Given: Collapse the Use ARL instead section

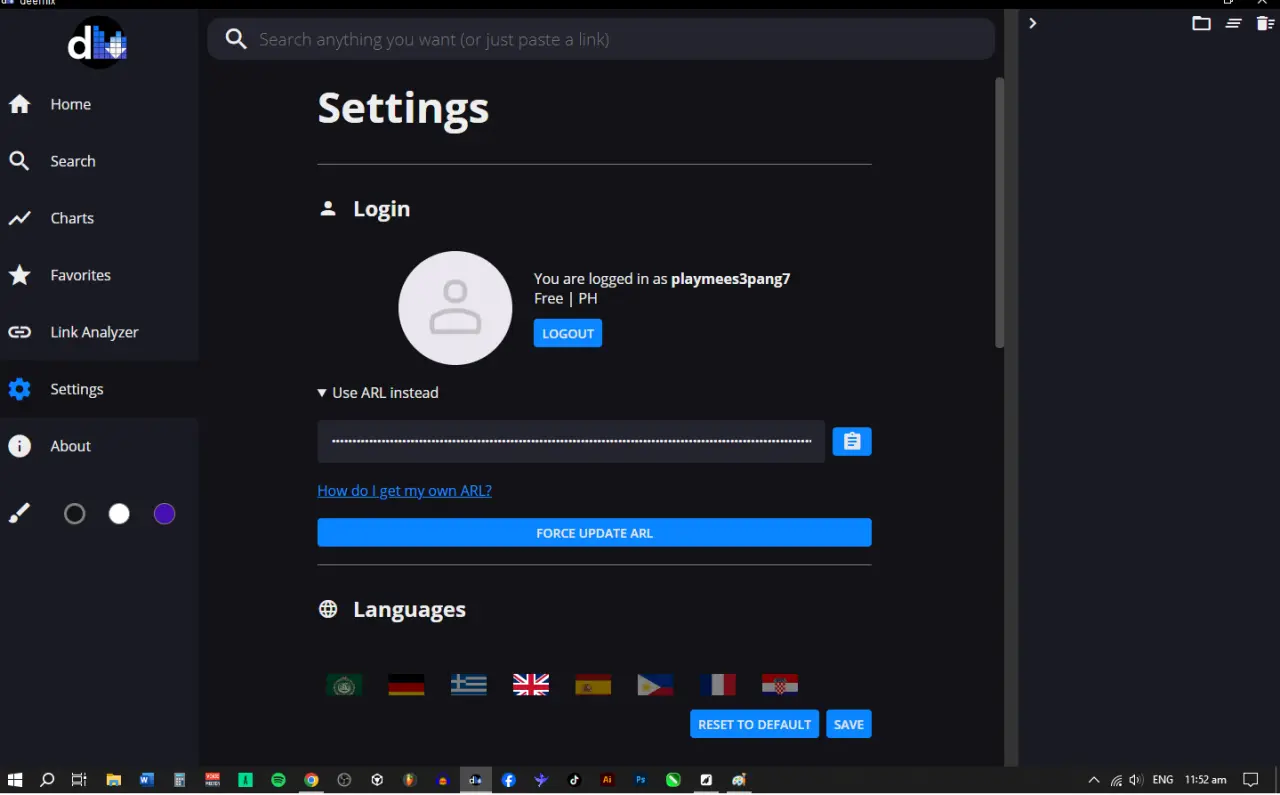Looking at the screenshot, I should (x=378, y=393).
